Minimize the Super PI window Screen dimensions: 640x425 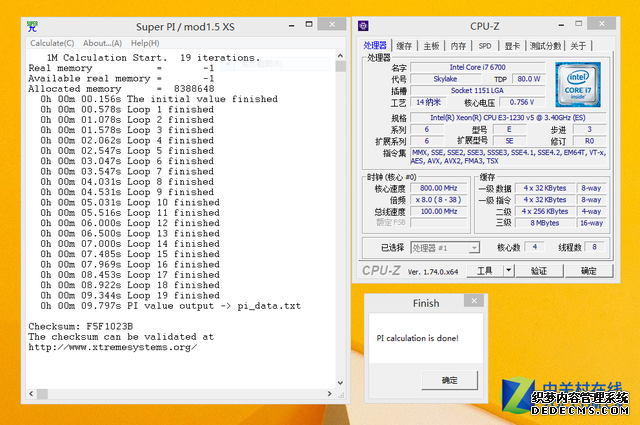pyautogui.click(x=291, y=26)
